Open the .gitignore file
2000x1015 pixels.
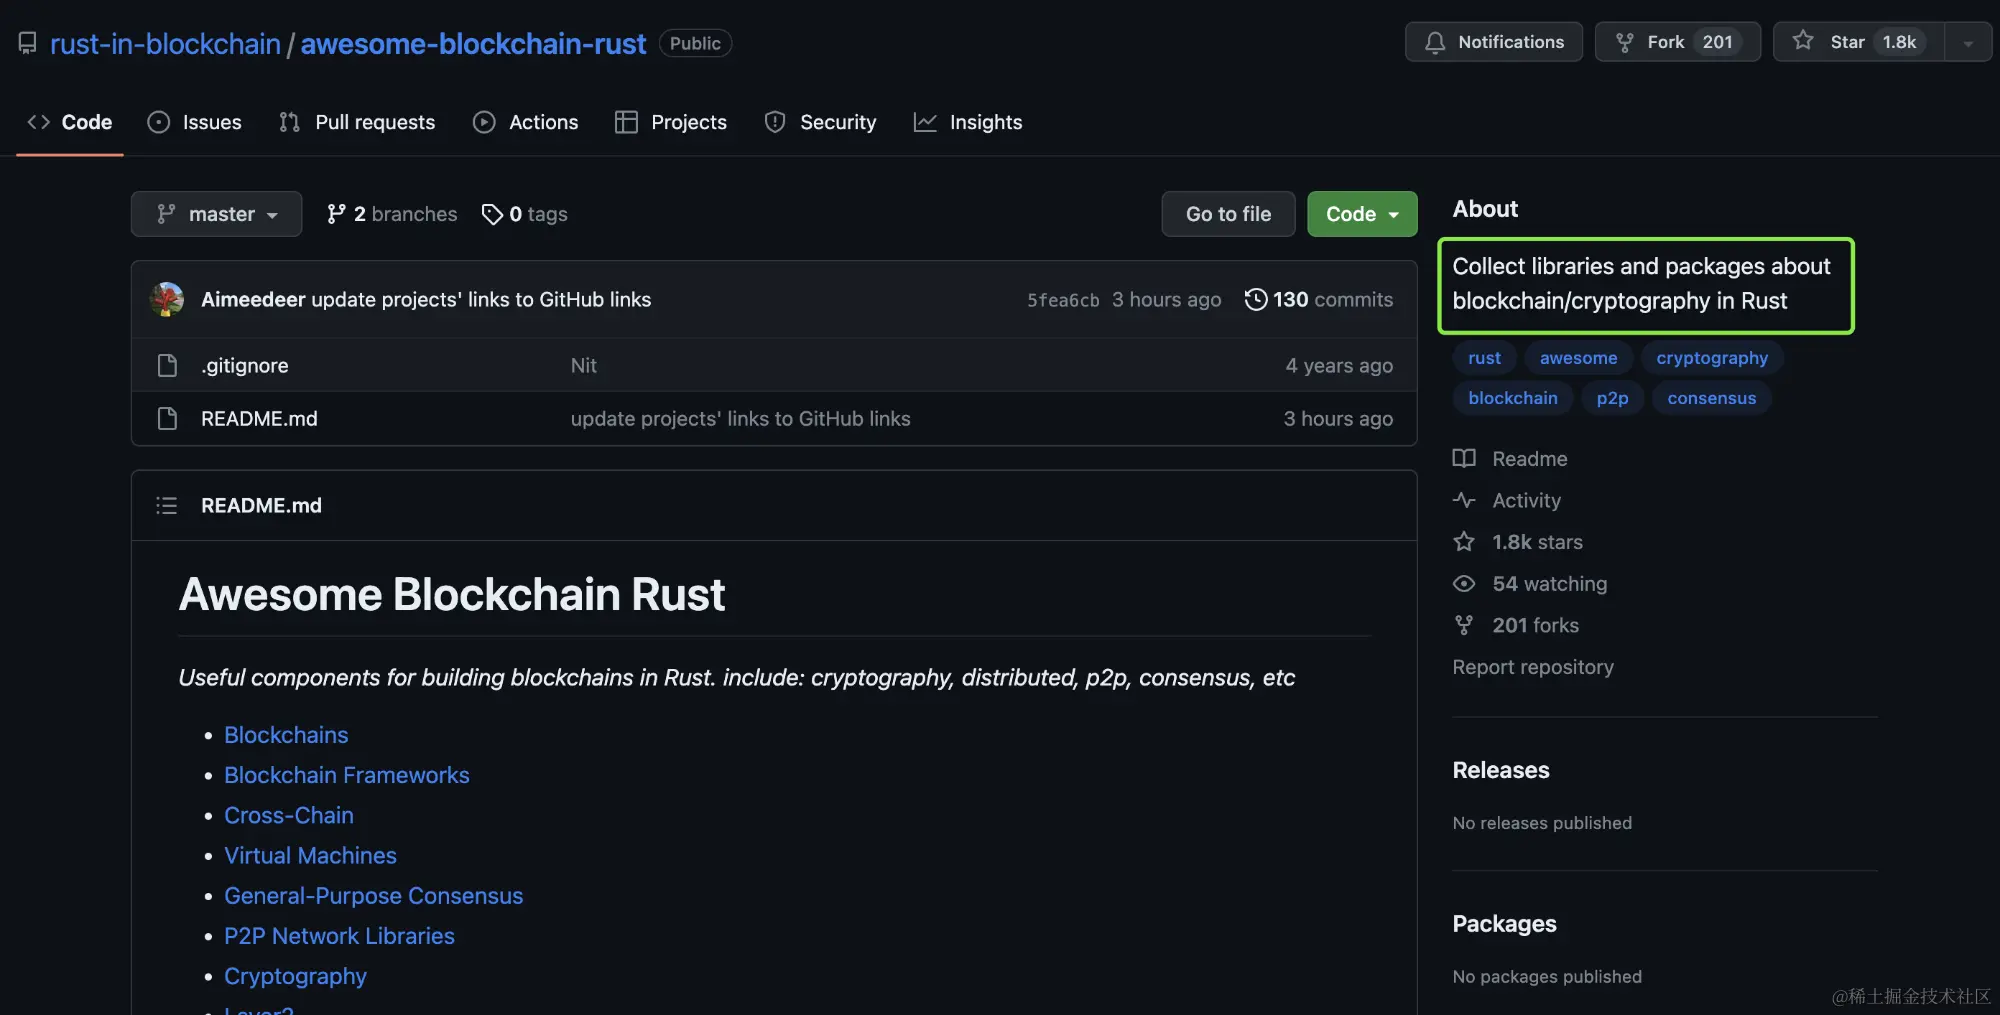245,365
